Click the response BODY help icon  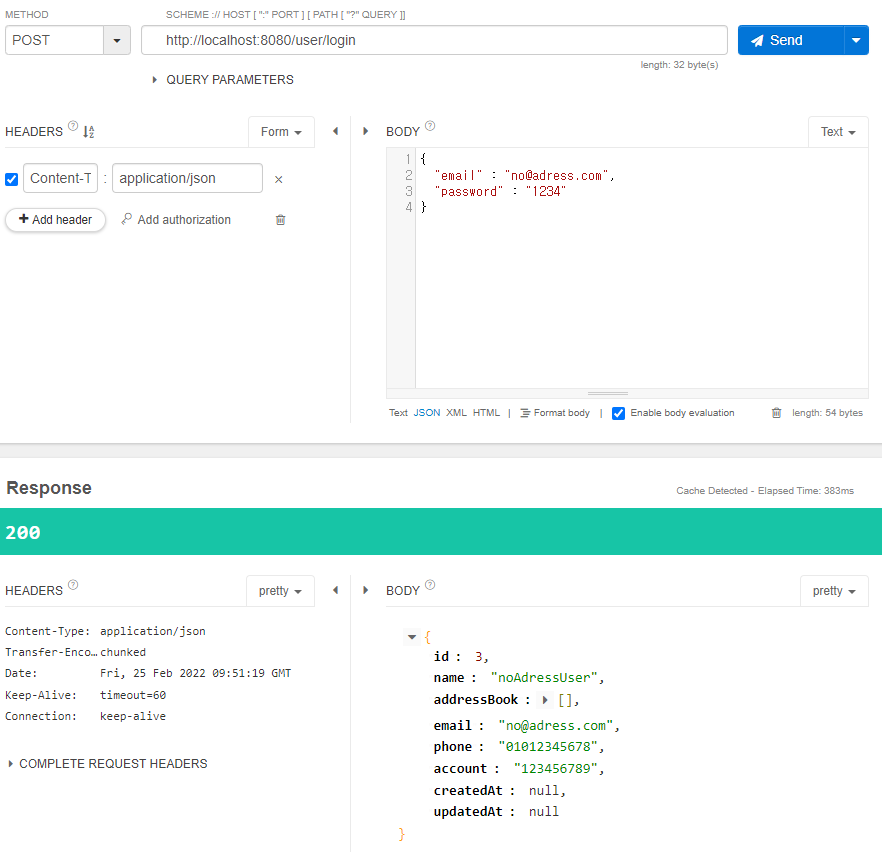tap(430, 585)
